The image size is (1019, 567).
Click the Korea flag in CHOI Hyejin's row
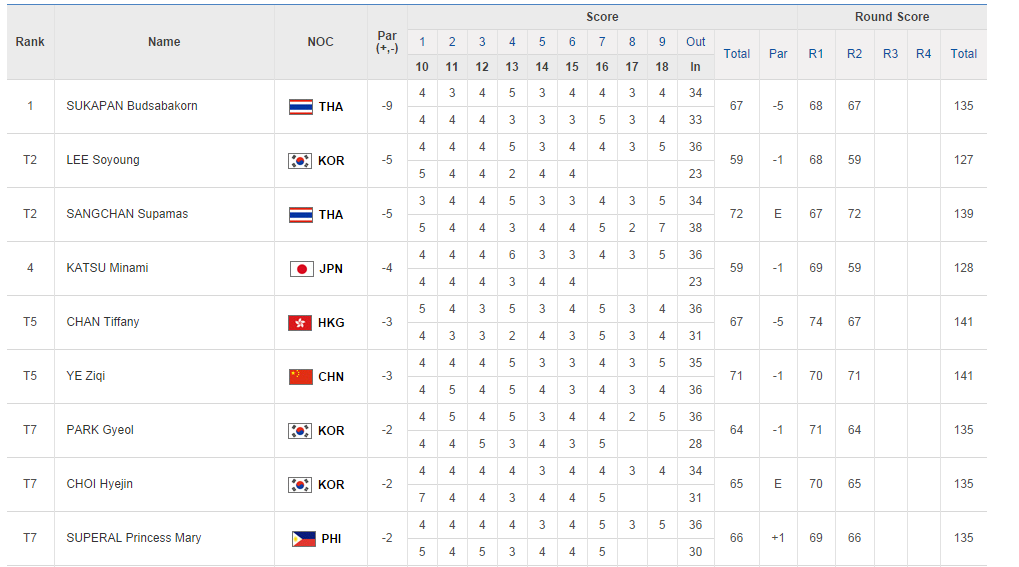tap(300, 485)
